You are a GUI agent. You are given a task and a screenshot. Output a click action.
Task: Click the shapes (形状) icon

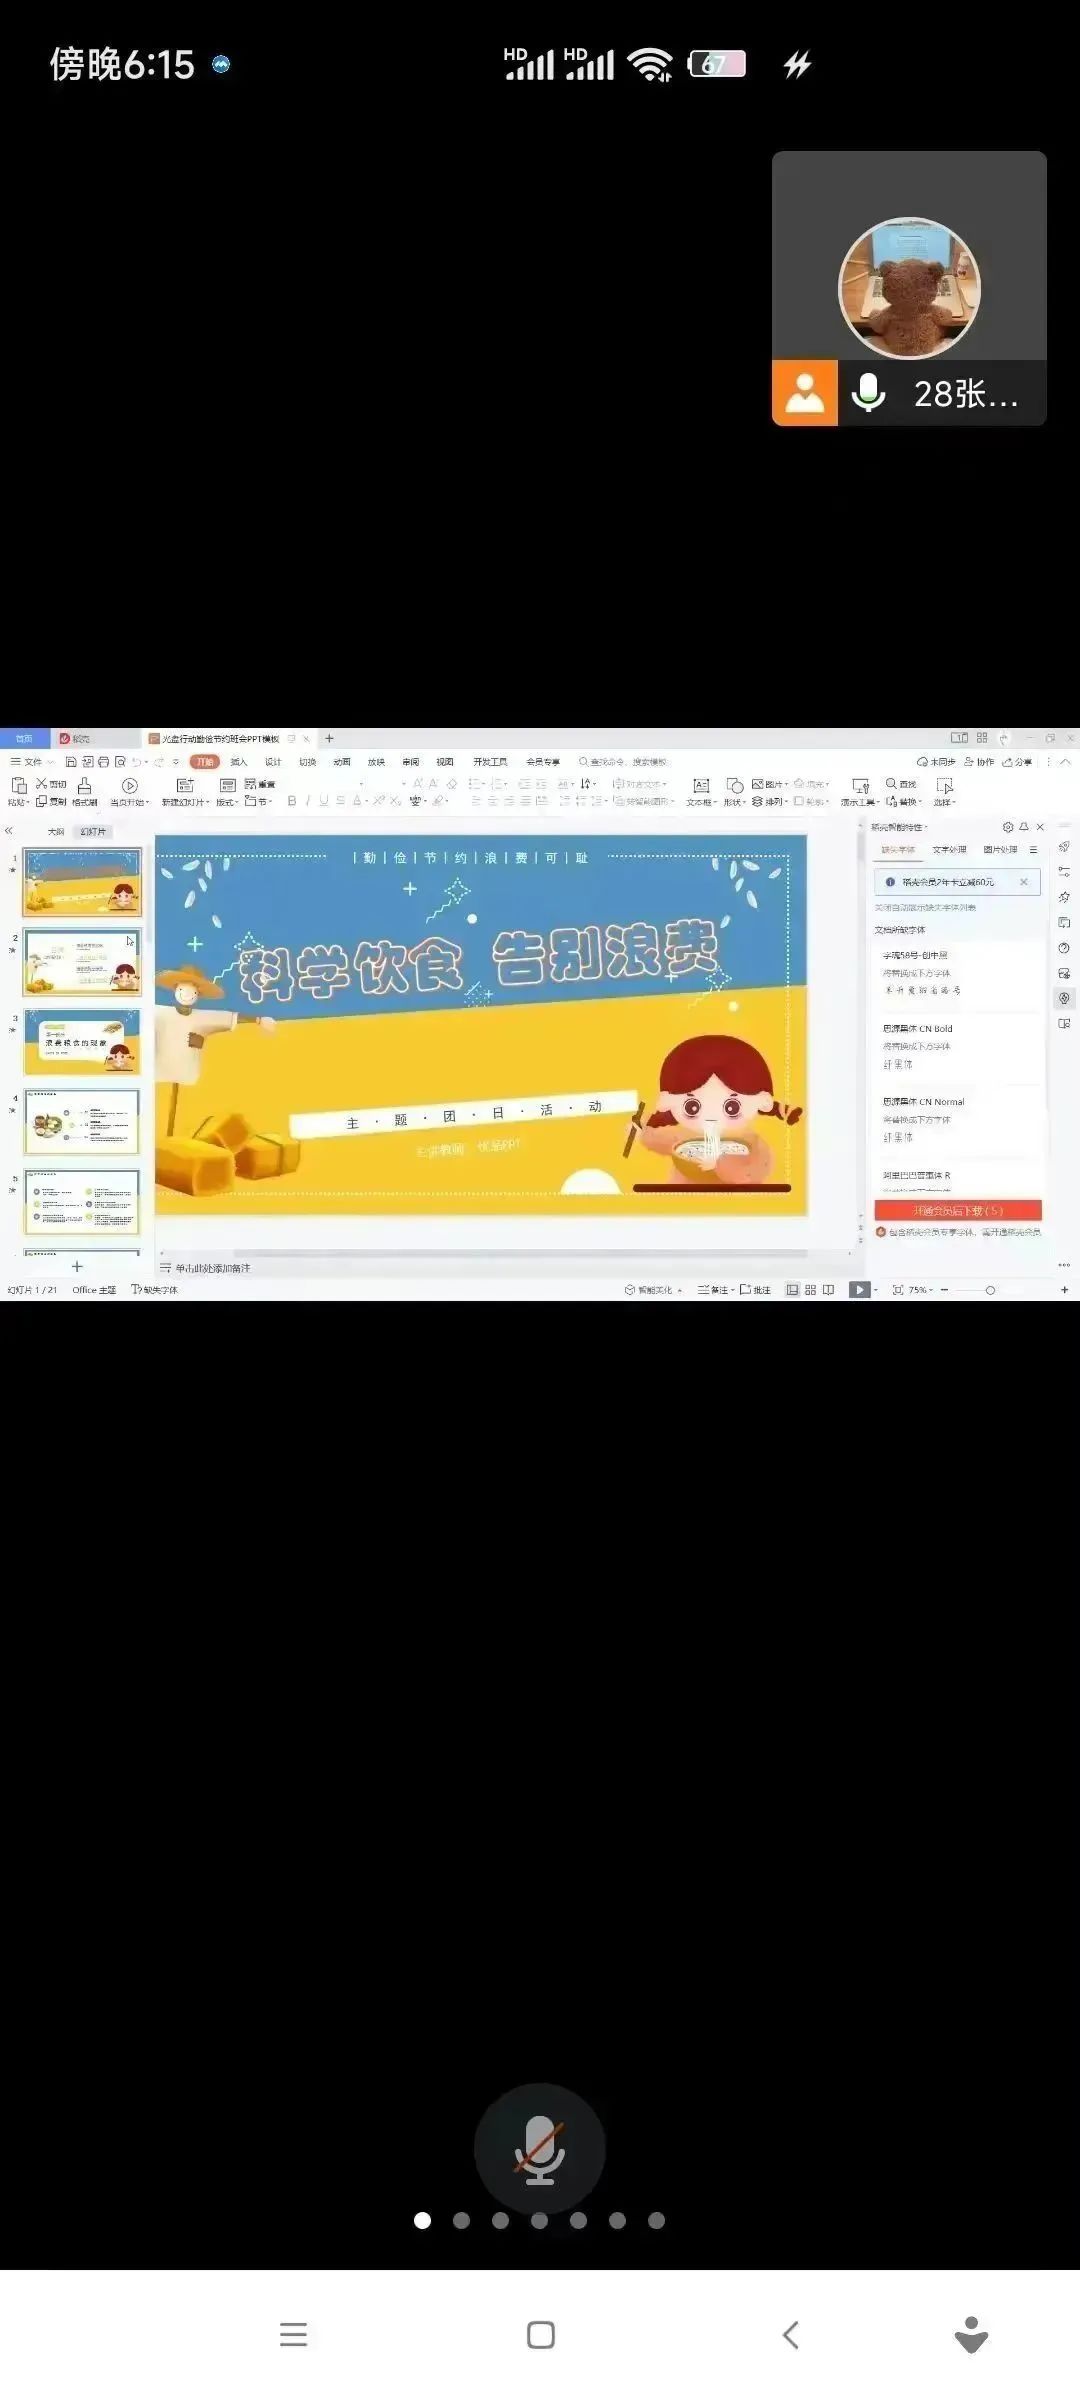point(735,787)
